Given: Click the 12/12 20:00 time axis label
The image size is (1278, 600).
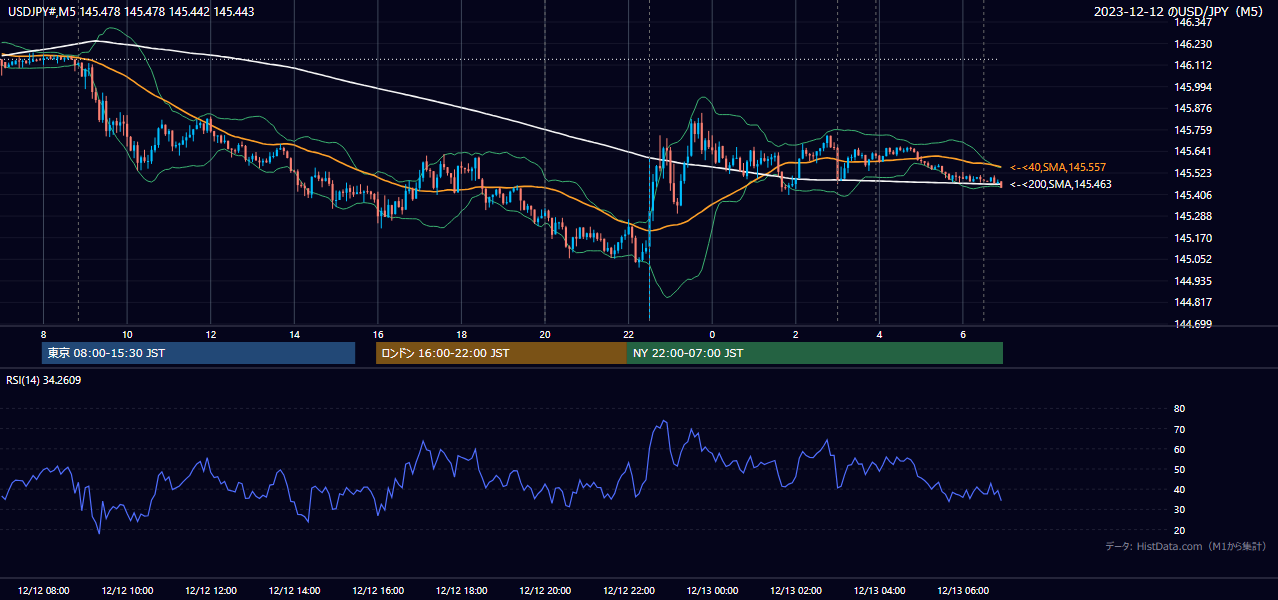Looking at the screenshot, I should tap(545, 591).
